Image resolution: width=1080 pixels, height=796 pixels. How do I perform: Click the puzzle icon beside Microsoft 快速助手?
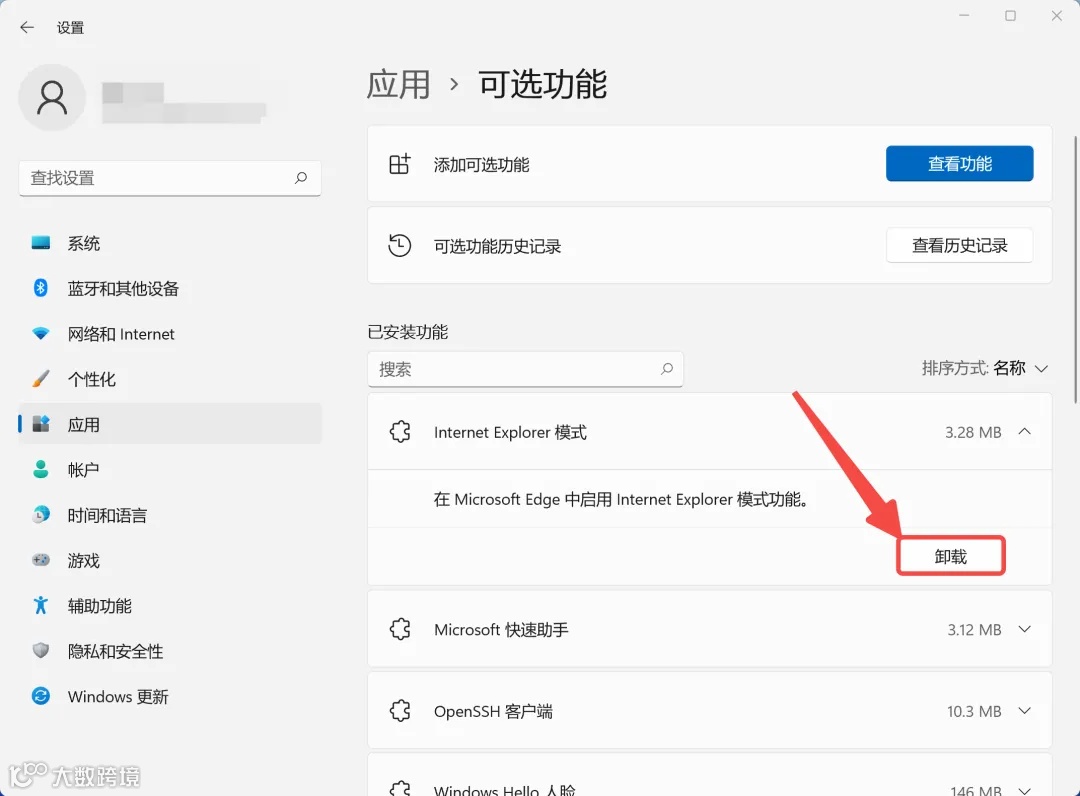[400, 629]
